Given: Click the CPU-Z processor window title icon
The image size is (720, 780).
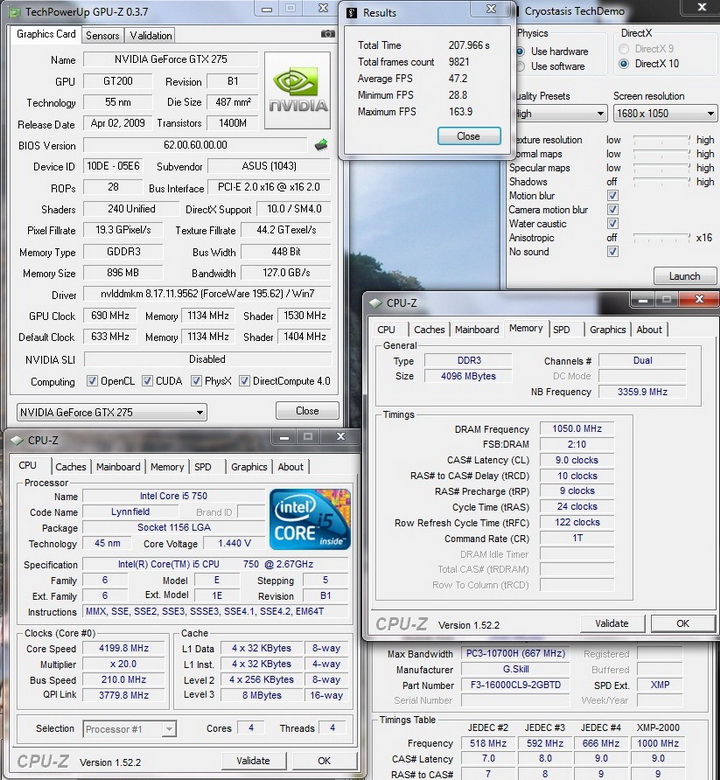Looking at the screenshot, I should [x=17, y=440].
